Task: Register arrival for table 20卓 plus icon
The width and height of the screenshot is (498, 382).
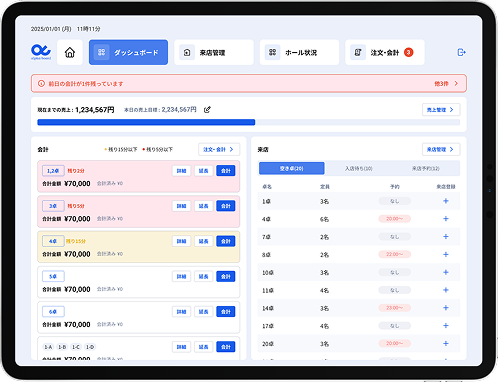Action: pos(446,344)
